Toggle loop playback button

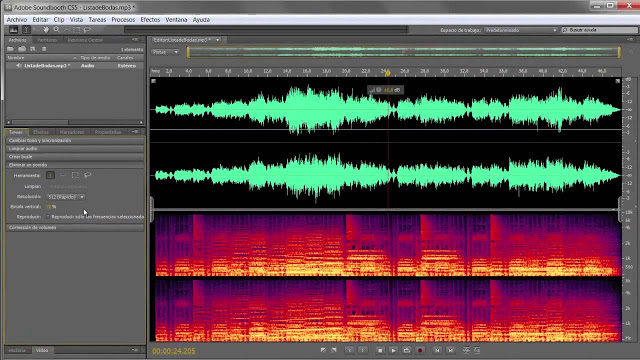[x=407, y=350]
